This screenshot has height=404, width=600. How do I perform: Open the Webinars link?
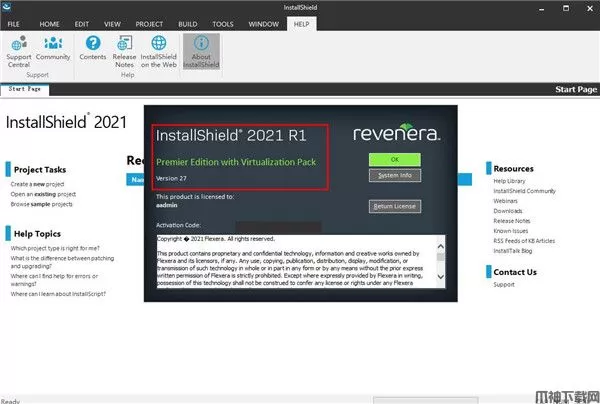click(x=505, y=201)
